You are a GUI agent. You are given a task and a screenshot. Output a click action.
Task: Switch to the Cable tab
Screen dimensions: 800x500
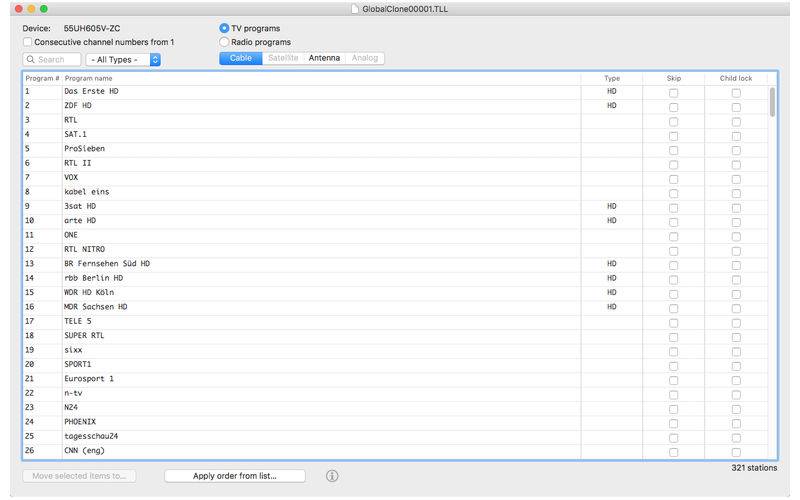pyautogui.click(x=240, y=58)
